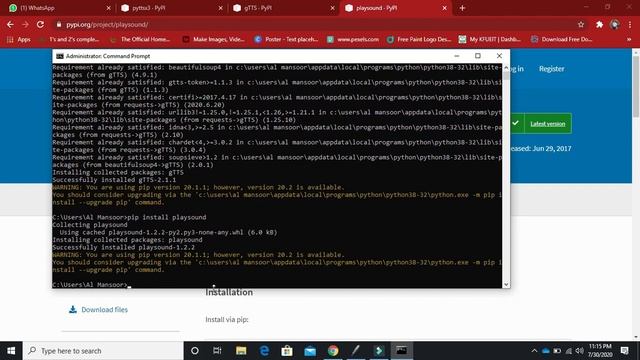Open network settings from the tray icon

(569, 351)
